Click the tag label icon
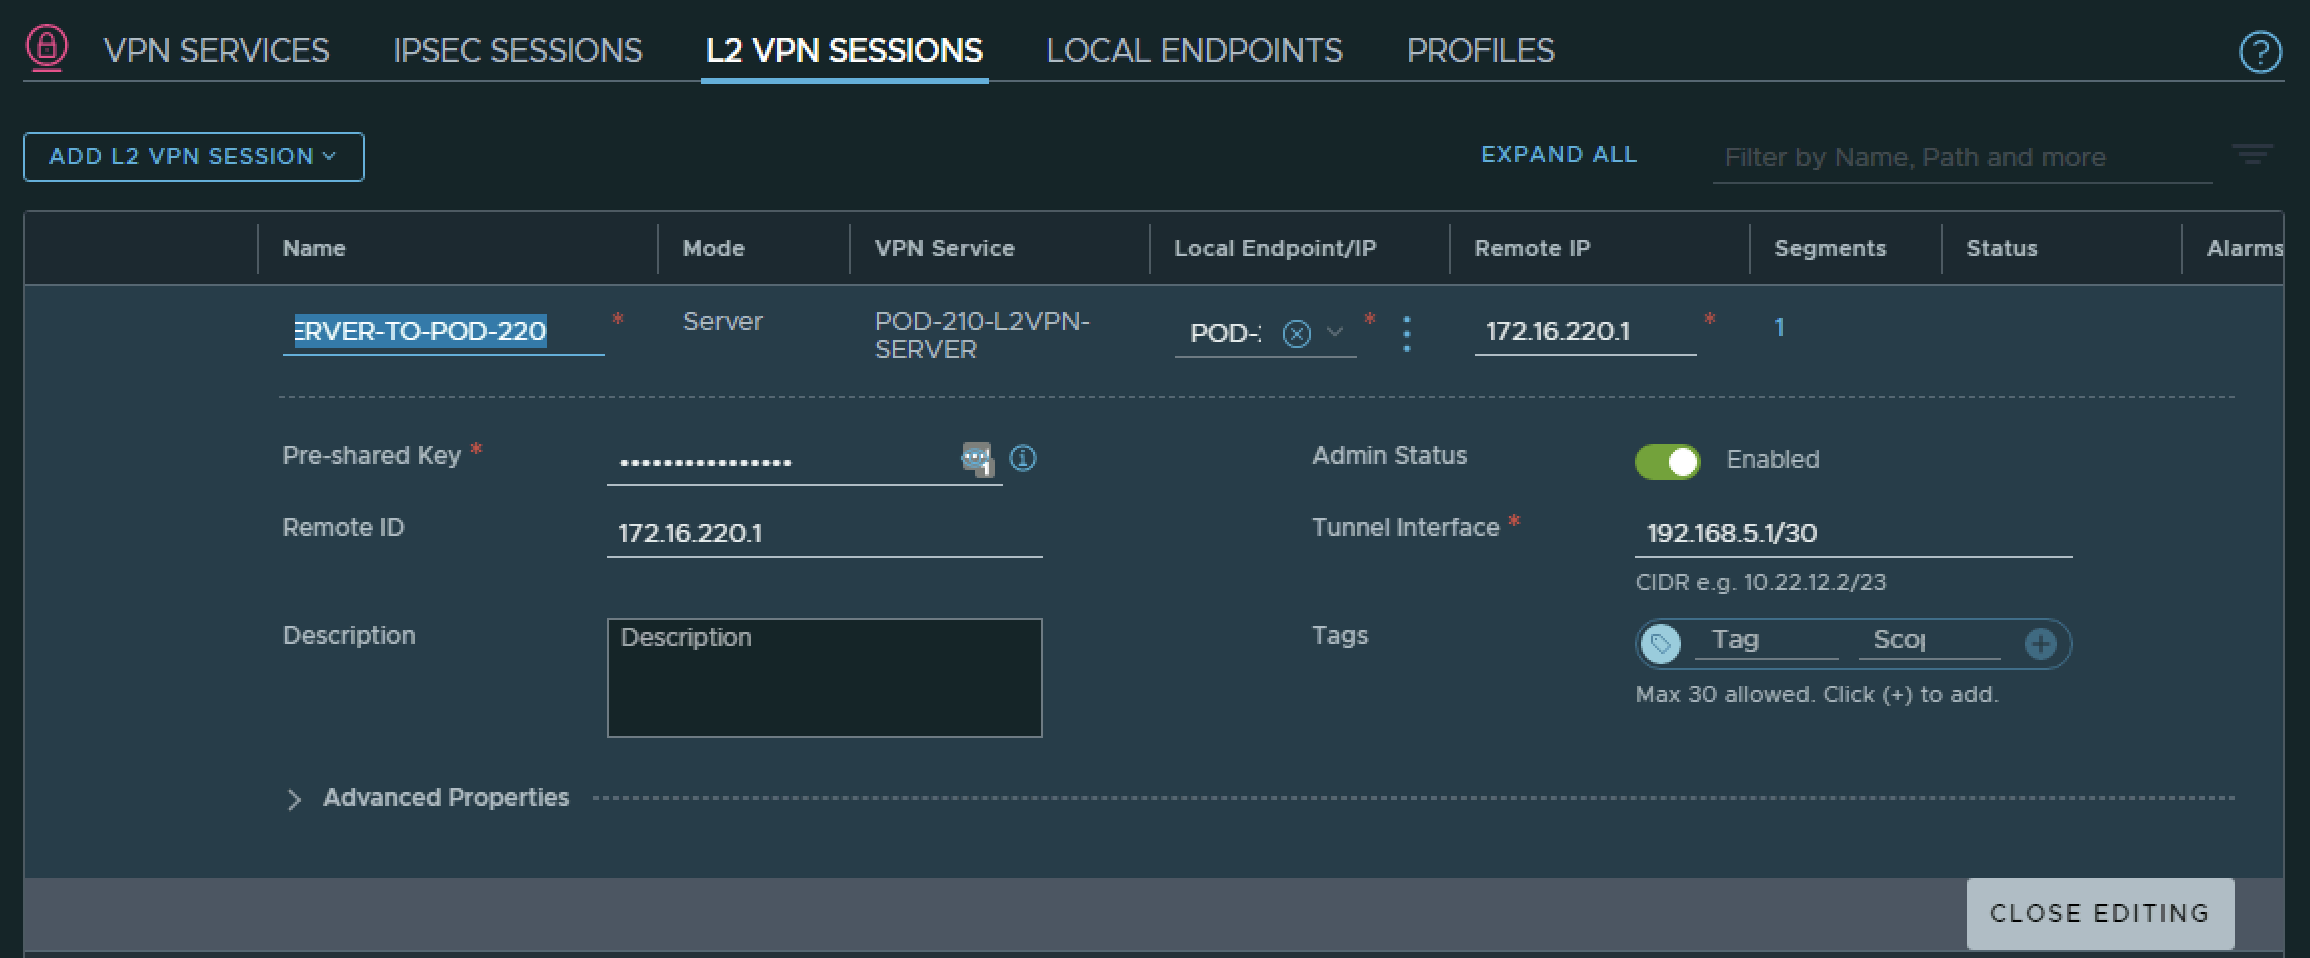This screenshot has height=958, width=2310. [x=1661, y=643]
